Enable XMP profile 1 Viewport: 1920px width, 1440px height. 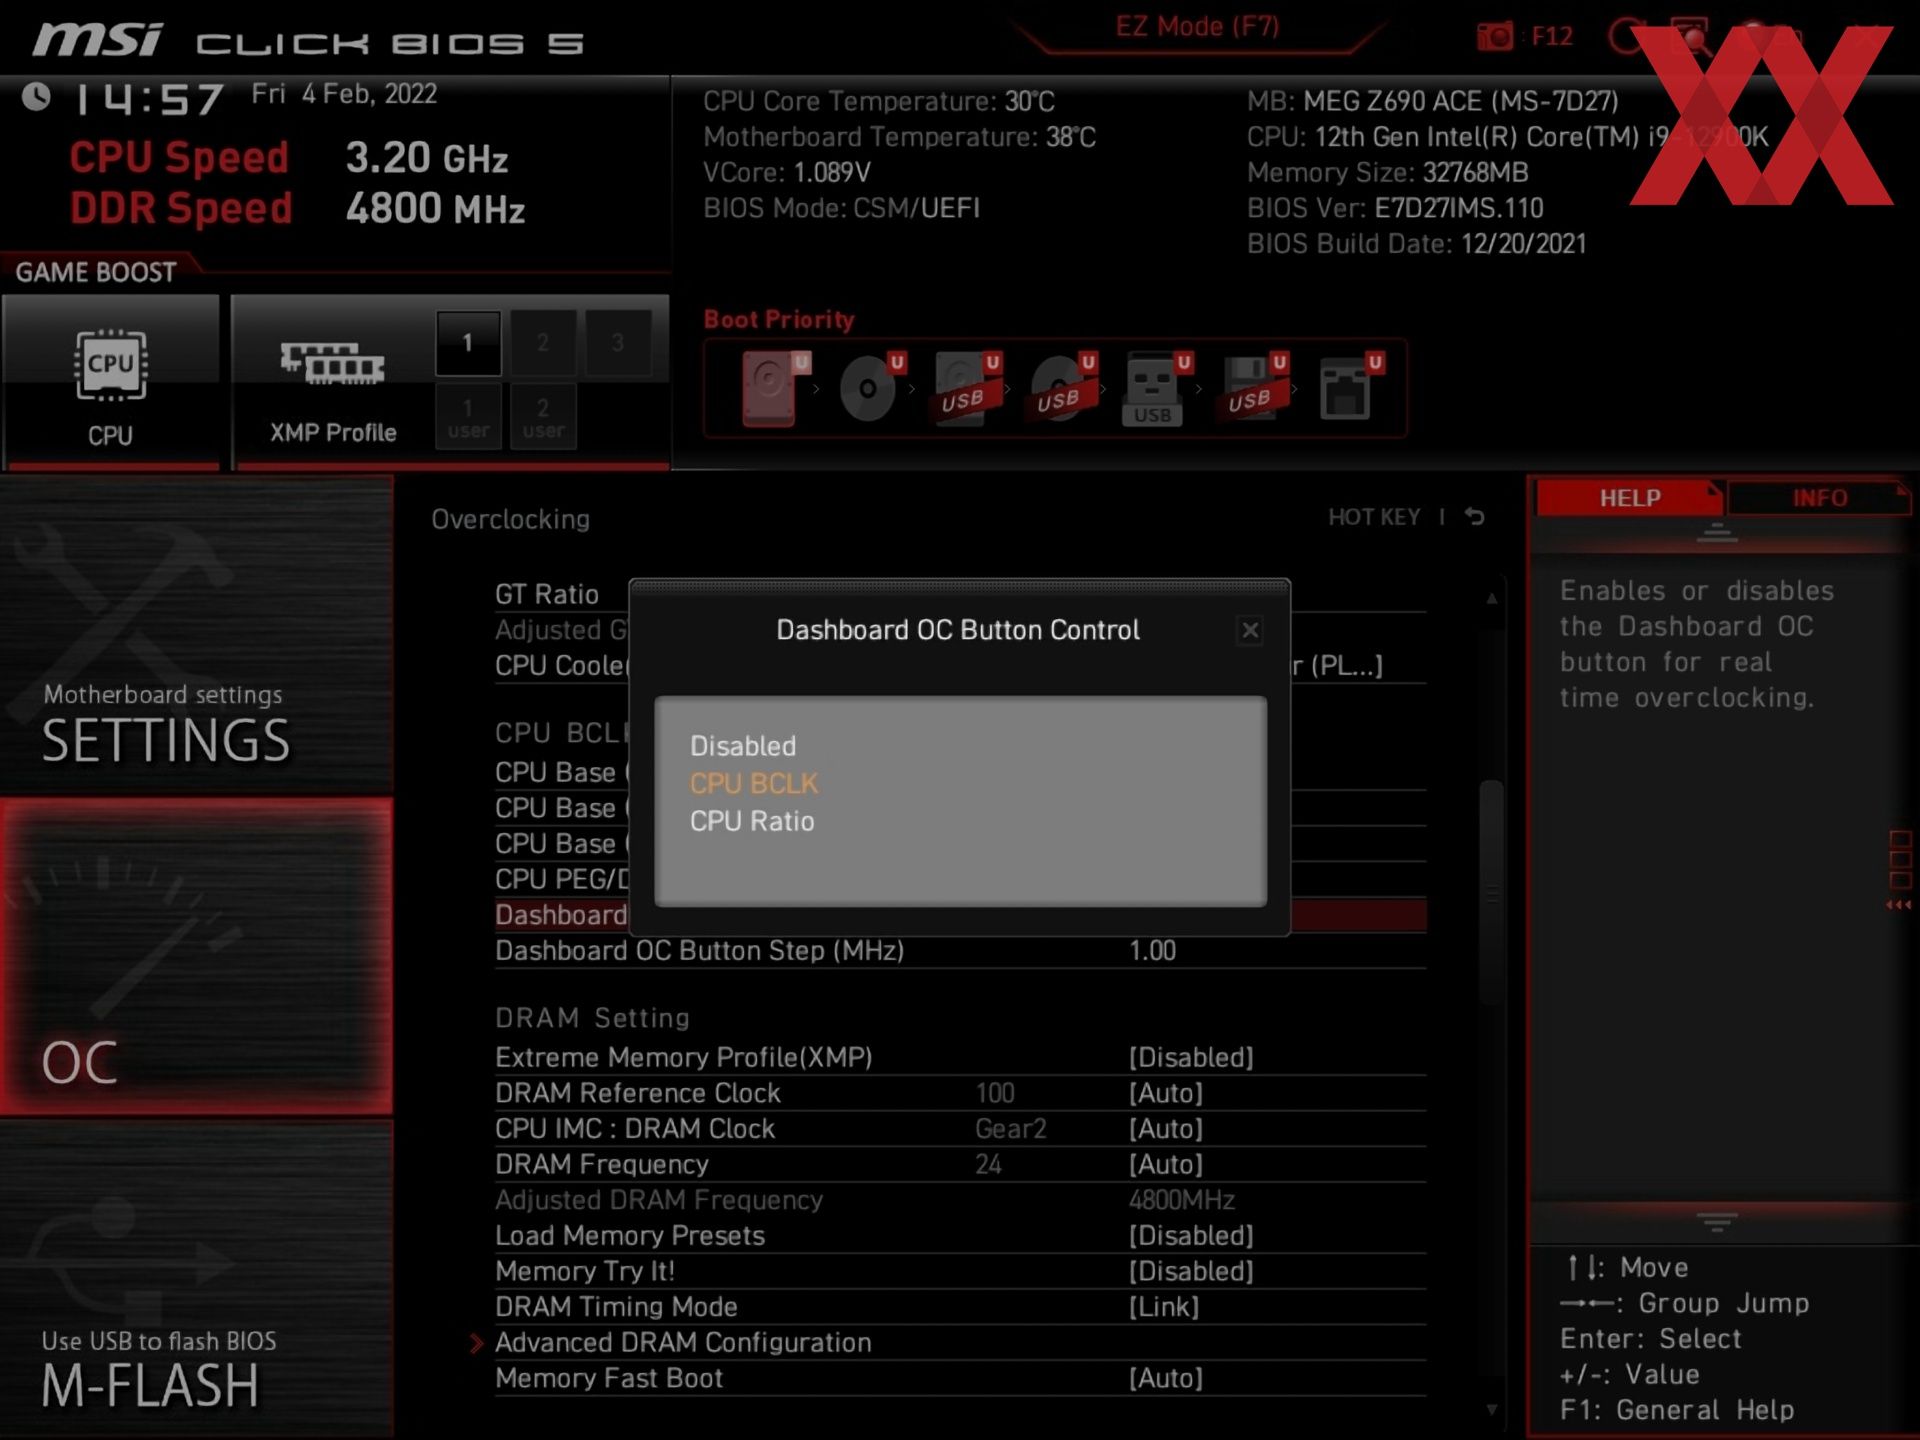(x=468, y=343)
